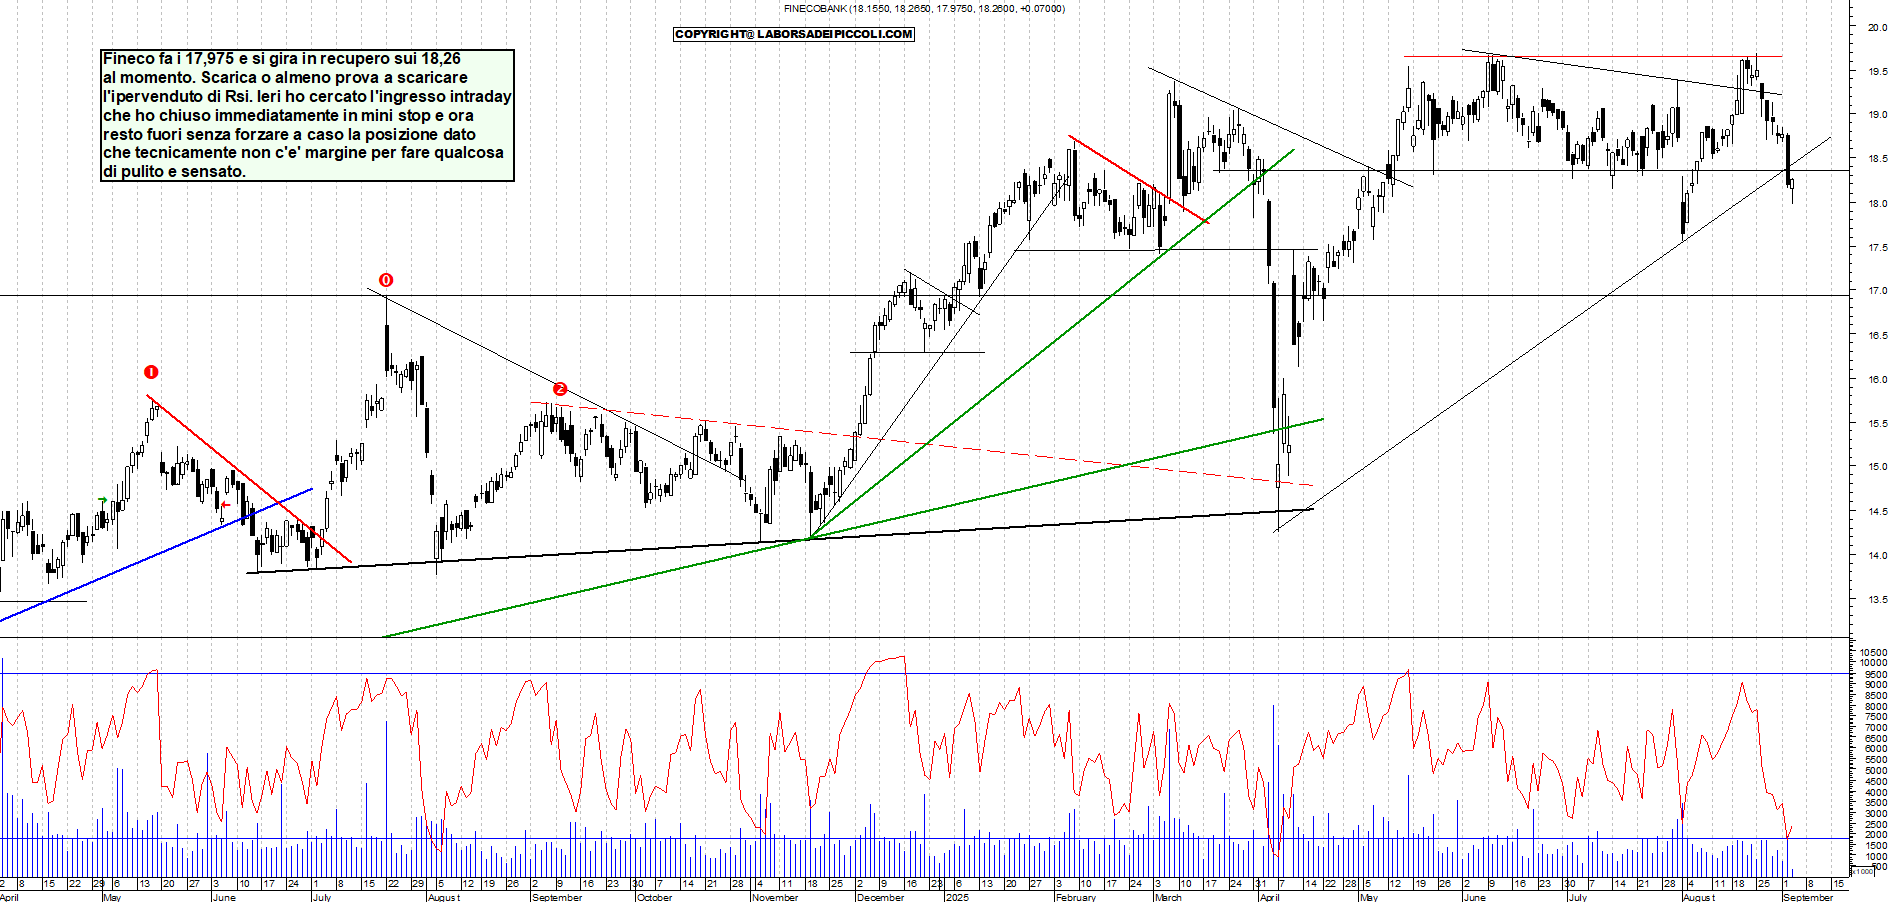Click the 20.0 price axis label
Image resolution: width=1890 pixels, height=902 pixels.
tap(1877, 28)
